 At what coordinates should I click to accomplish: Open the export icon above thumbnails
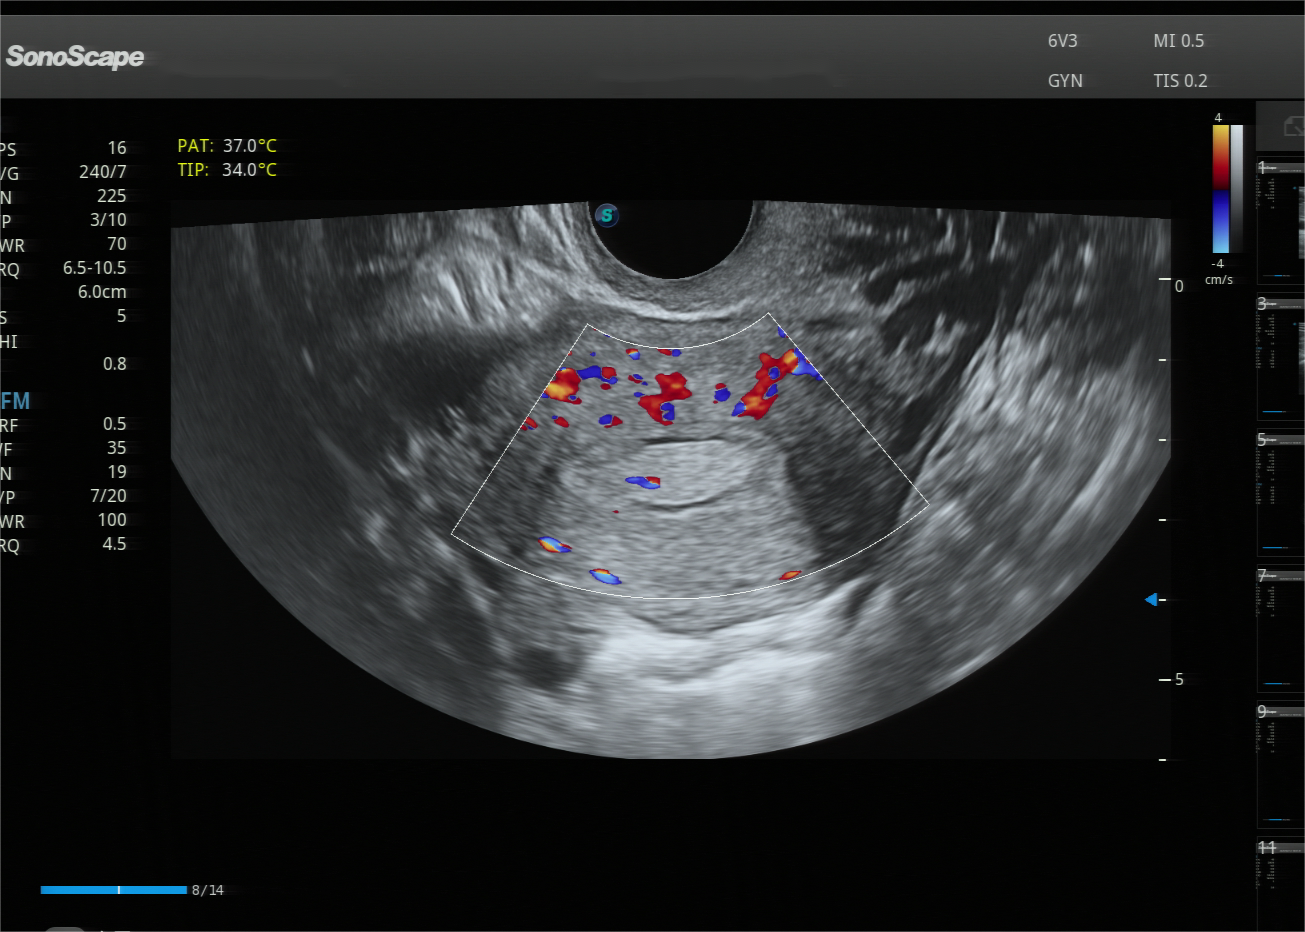click(1293, 128)
